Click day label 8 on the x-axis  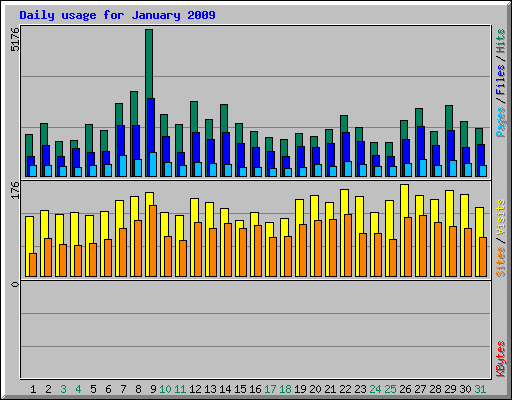tap(138, 389)
